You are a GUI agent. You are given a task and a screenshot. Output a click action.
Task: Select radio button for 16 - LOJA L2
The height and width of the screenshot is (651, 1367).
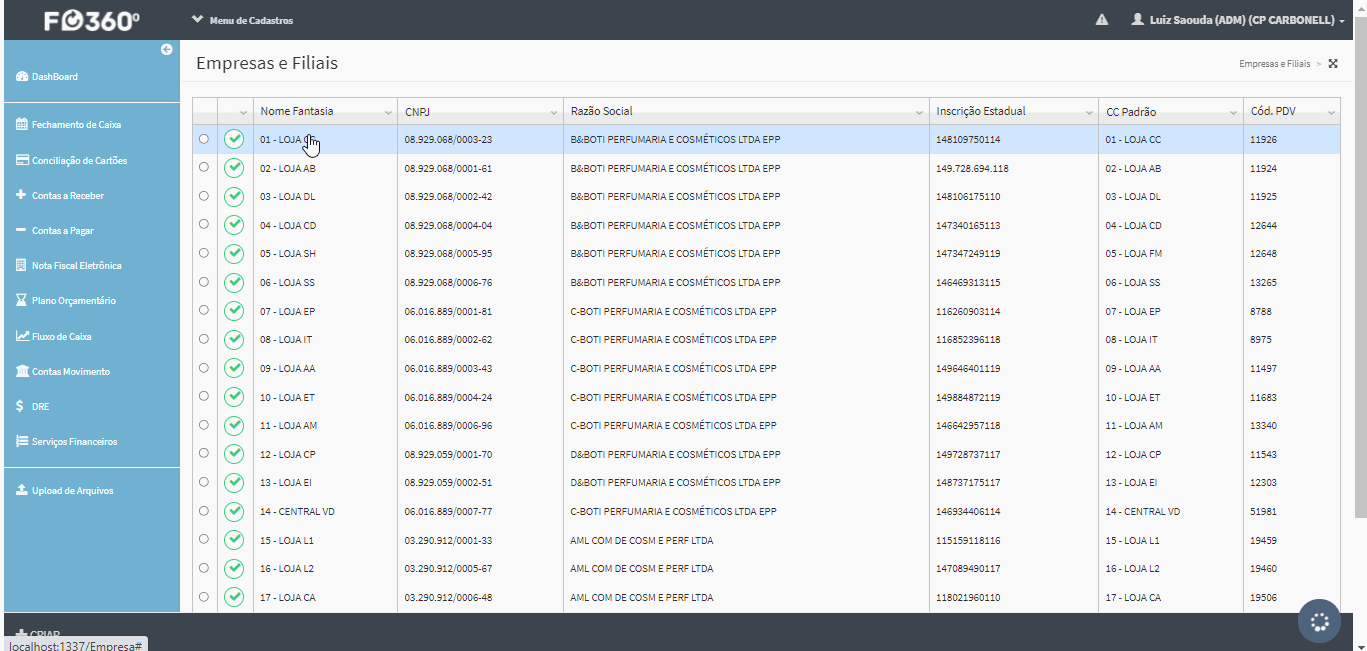204,568
